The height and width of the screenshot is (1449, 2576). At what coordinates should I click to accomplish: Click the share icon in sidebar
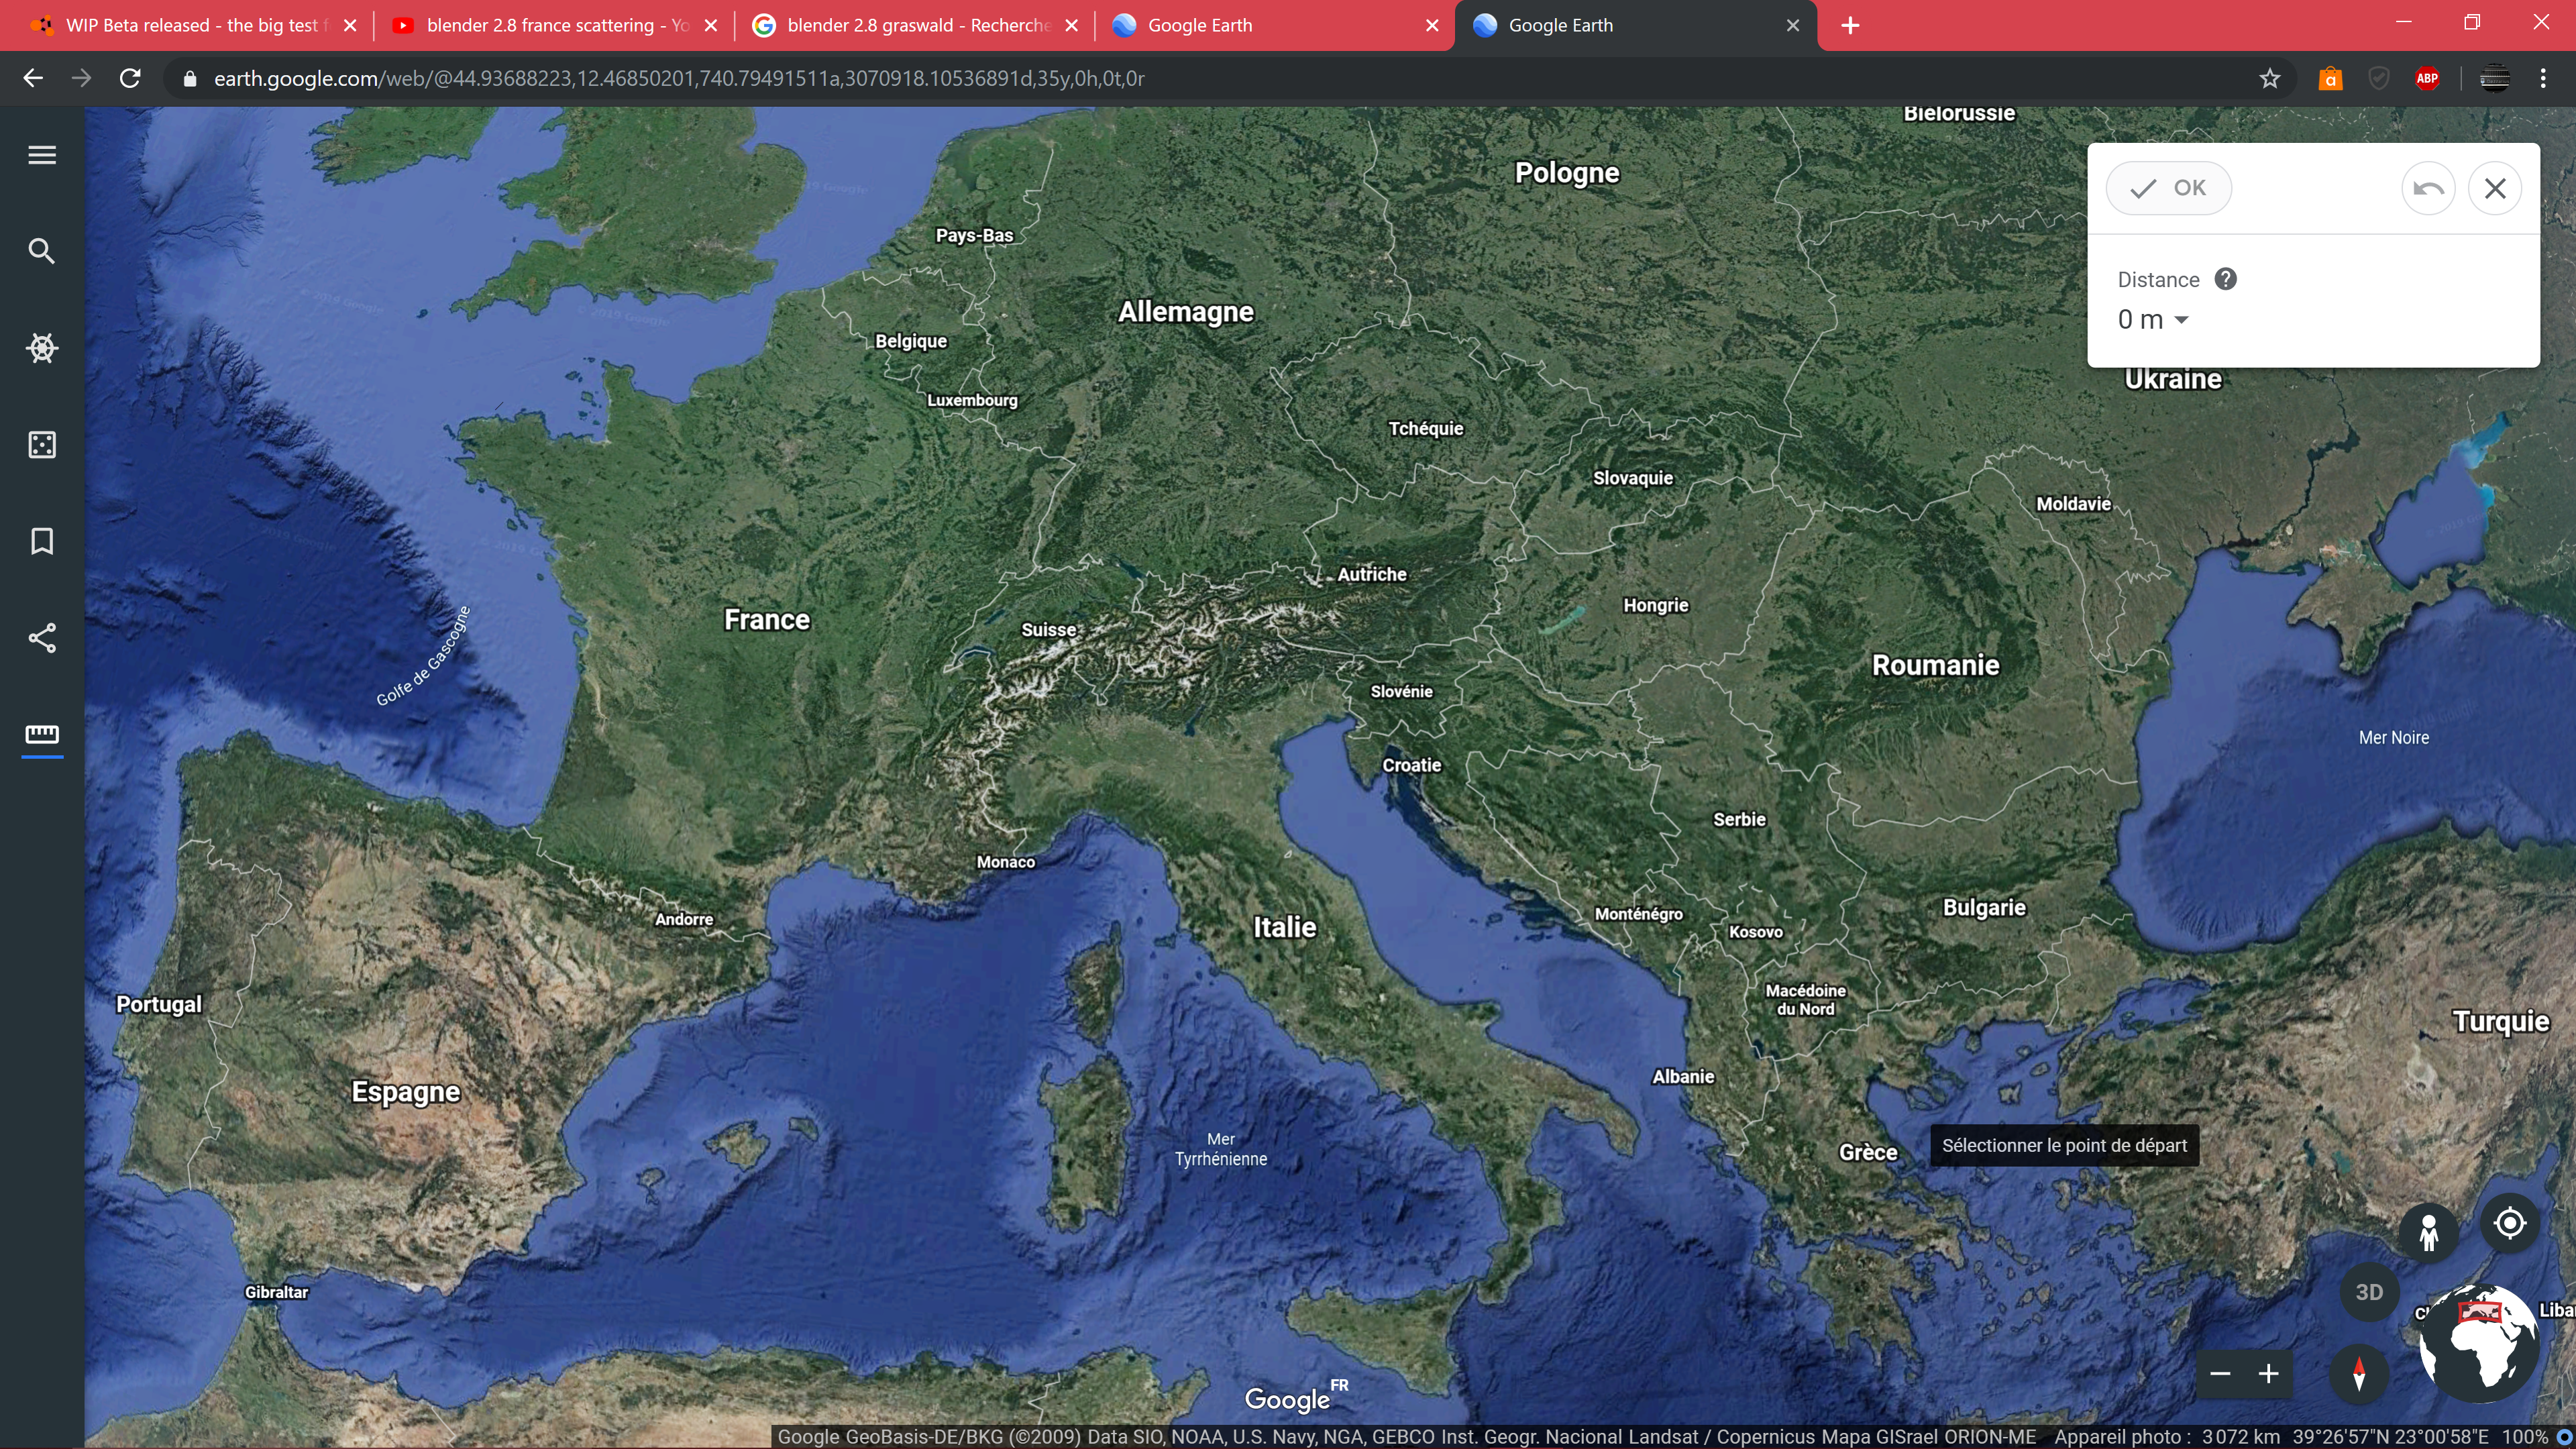(42, 638)
